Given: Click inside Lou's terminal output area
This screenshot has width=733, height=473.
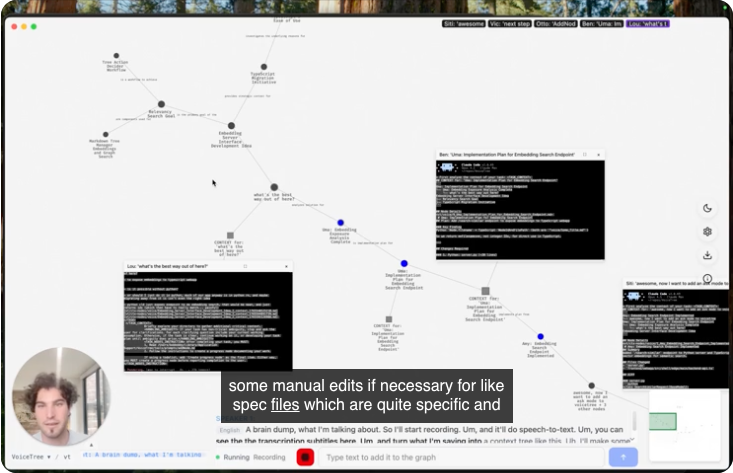Looking at the screenshot, I should point(208,322).
